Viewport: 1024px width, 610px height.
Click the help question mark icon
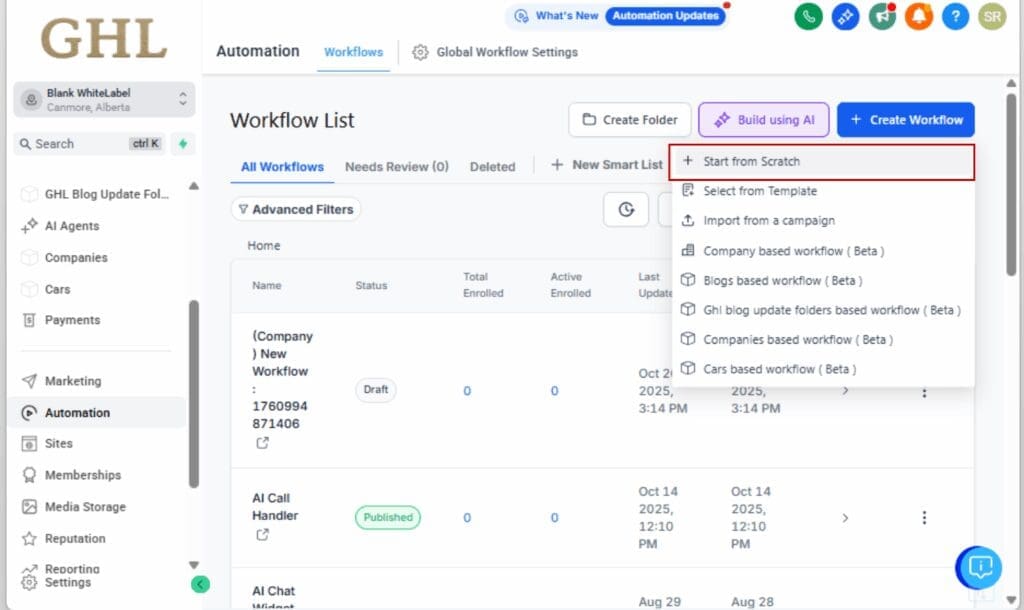click(955, 15)
